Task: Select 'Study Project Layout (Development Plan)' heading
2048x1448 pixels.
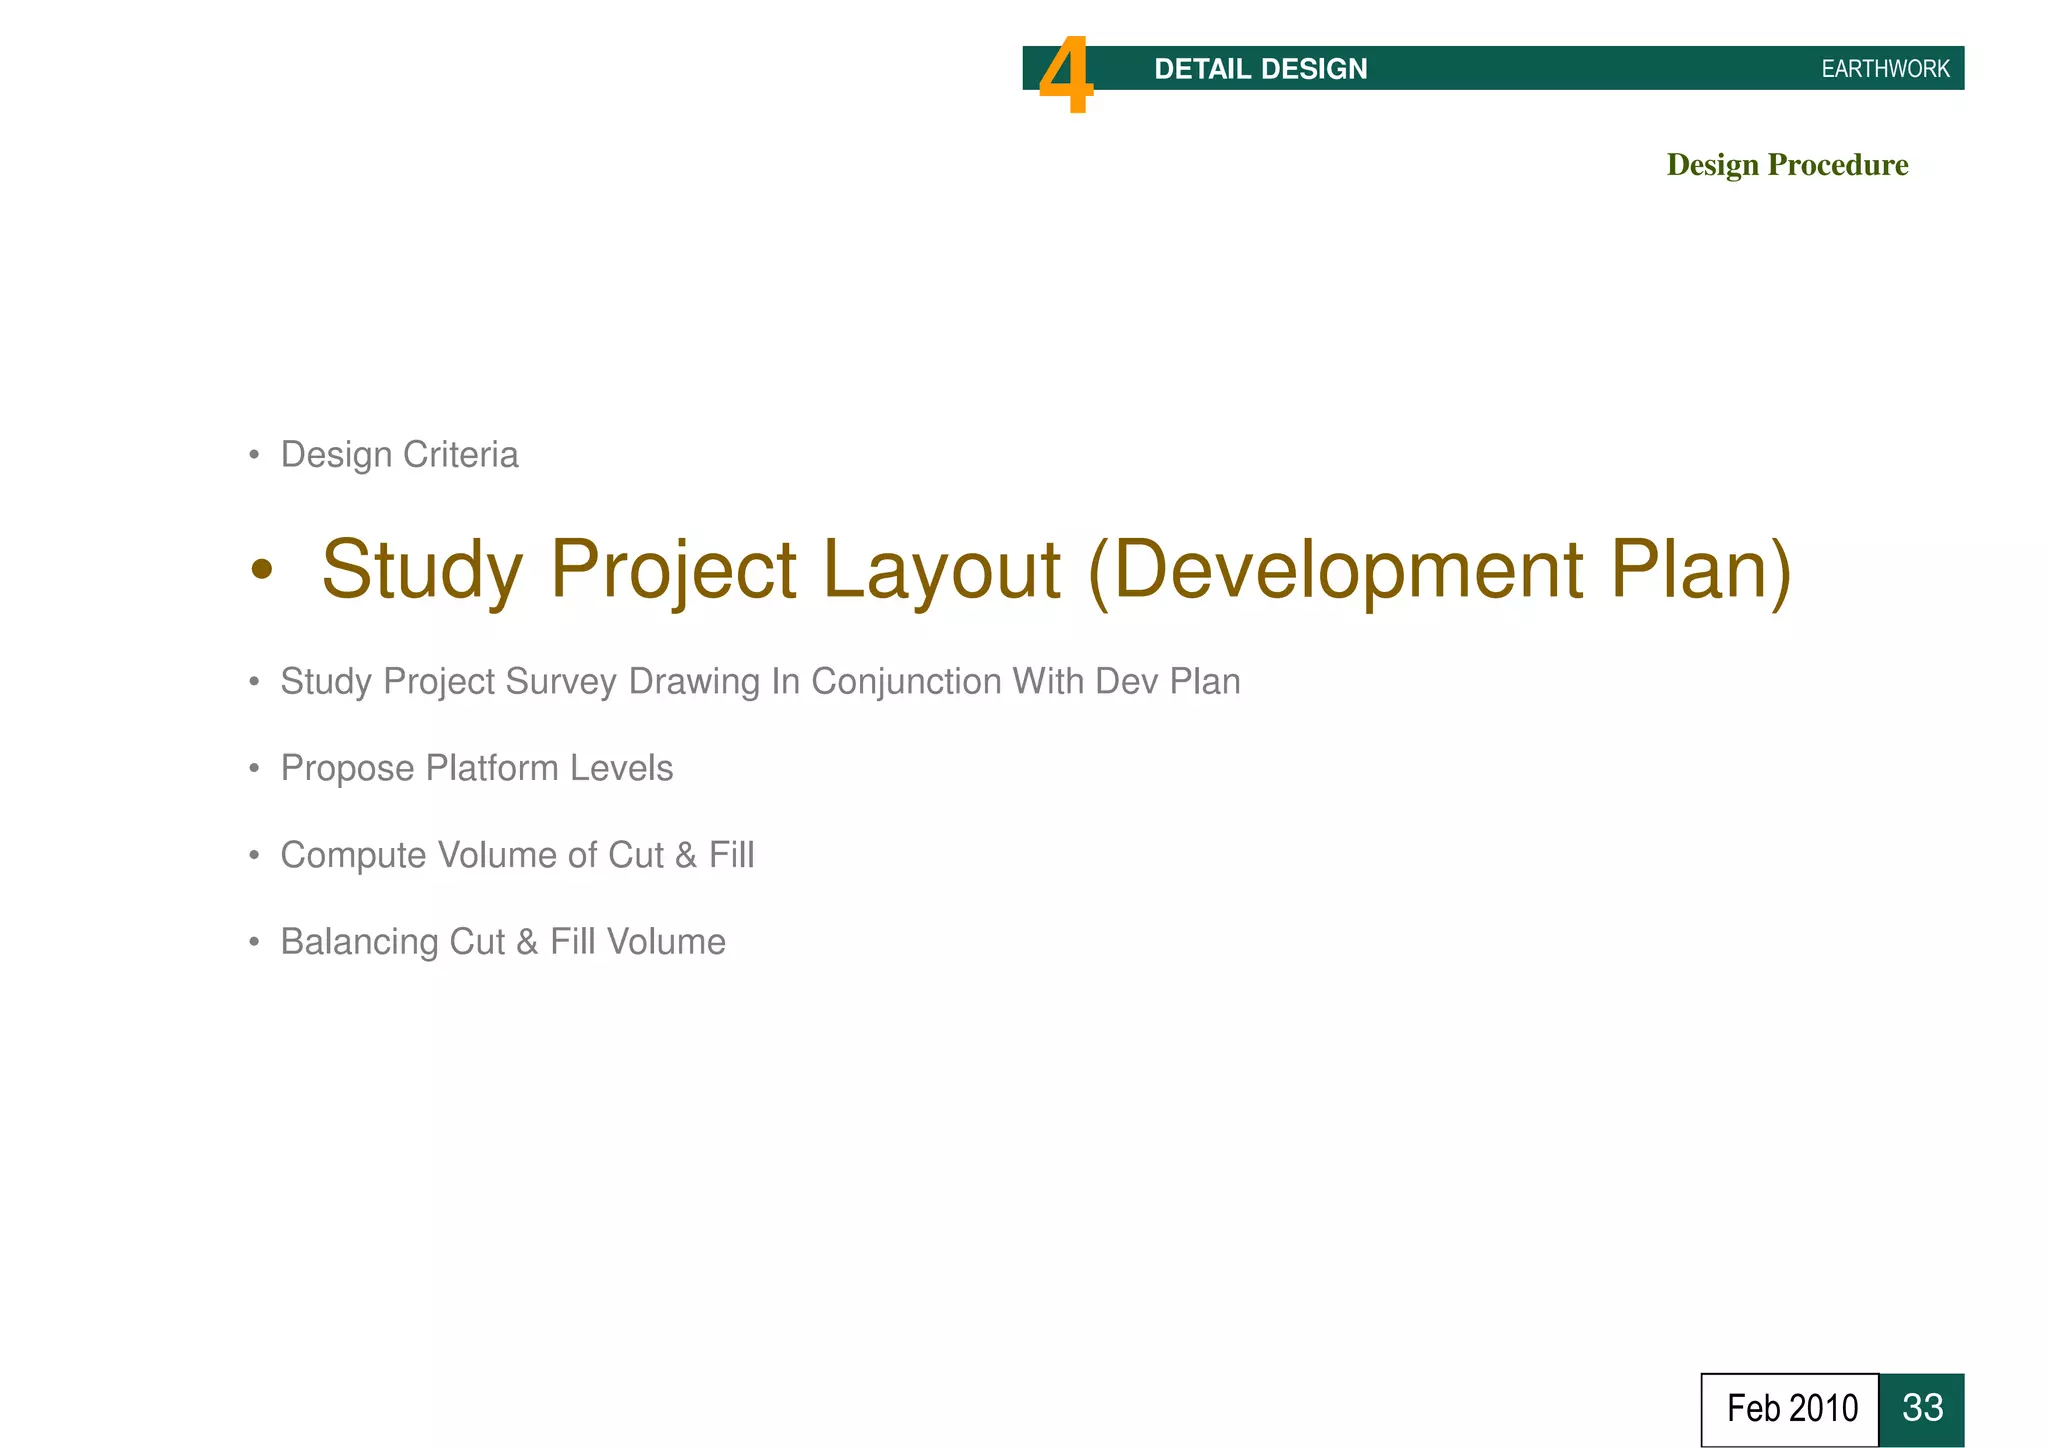Action: pyautogui.click(x=1056, y=570)
